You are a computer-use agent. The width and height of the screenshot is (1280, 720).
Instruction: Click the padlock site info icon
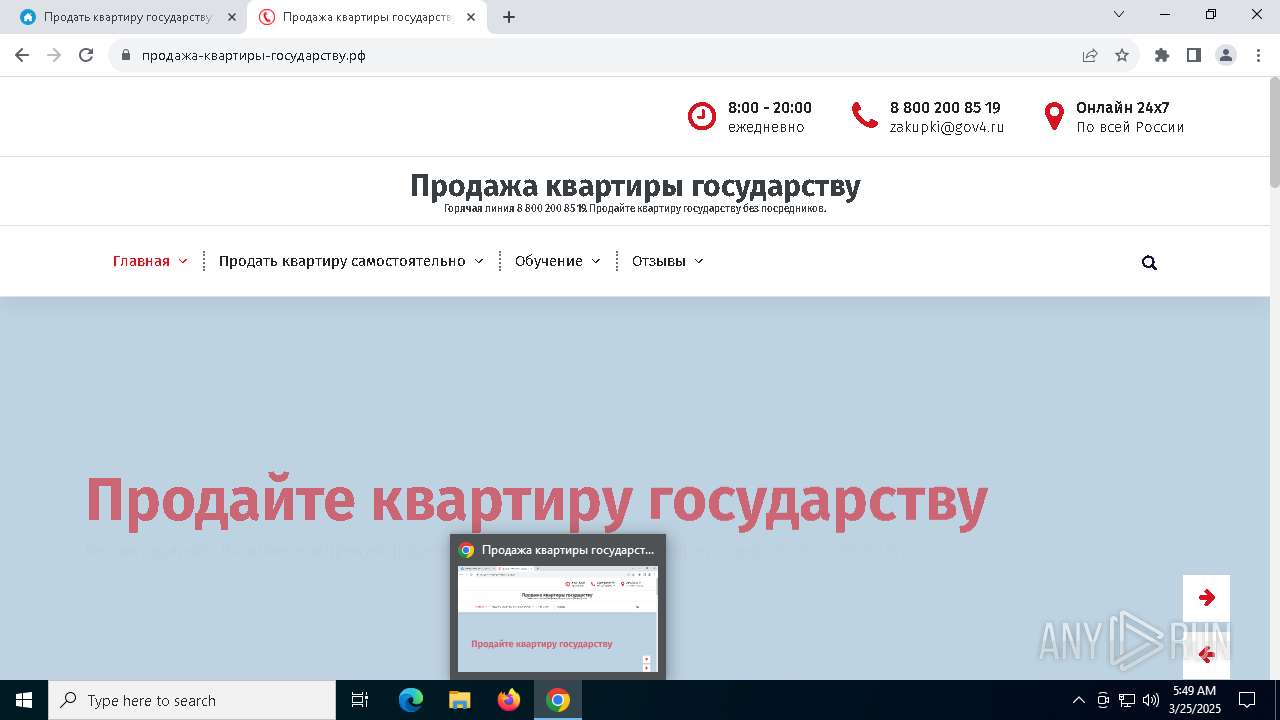point(126,56)
